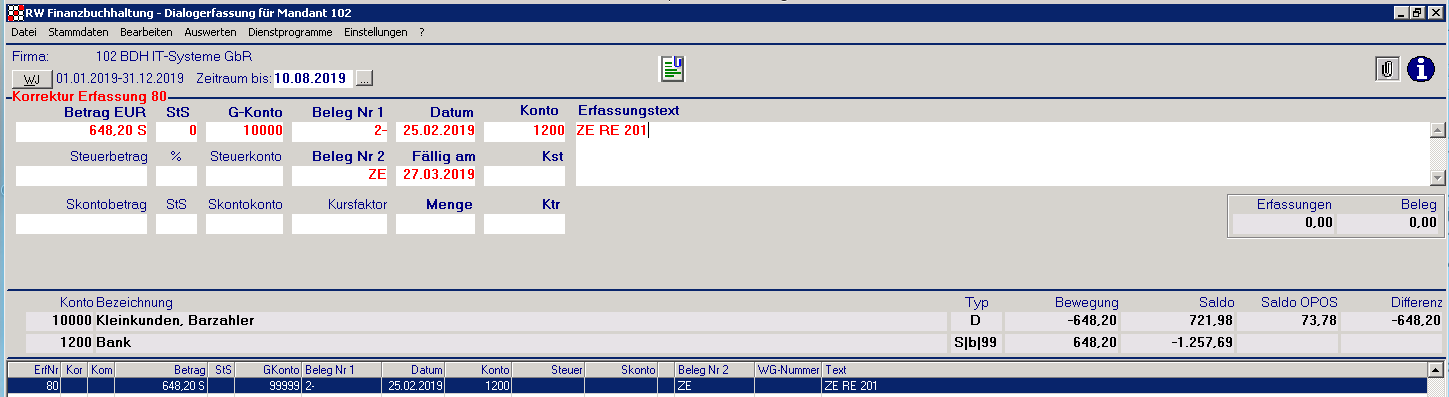Click the ErfNr column header

point(33,370)
